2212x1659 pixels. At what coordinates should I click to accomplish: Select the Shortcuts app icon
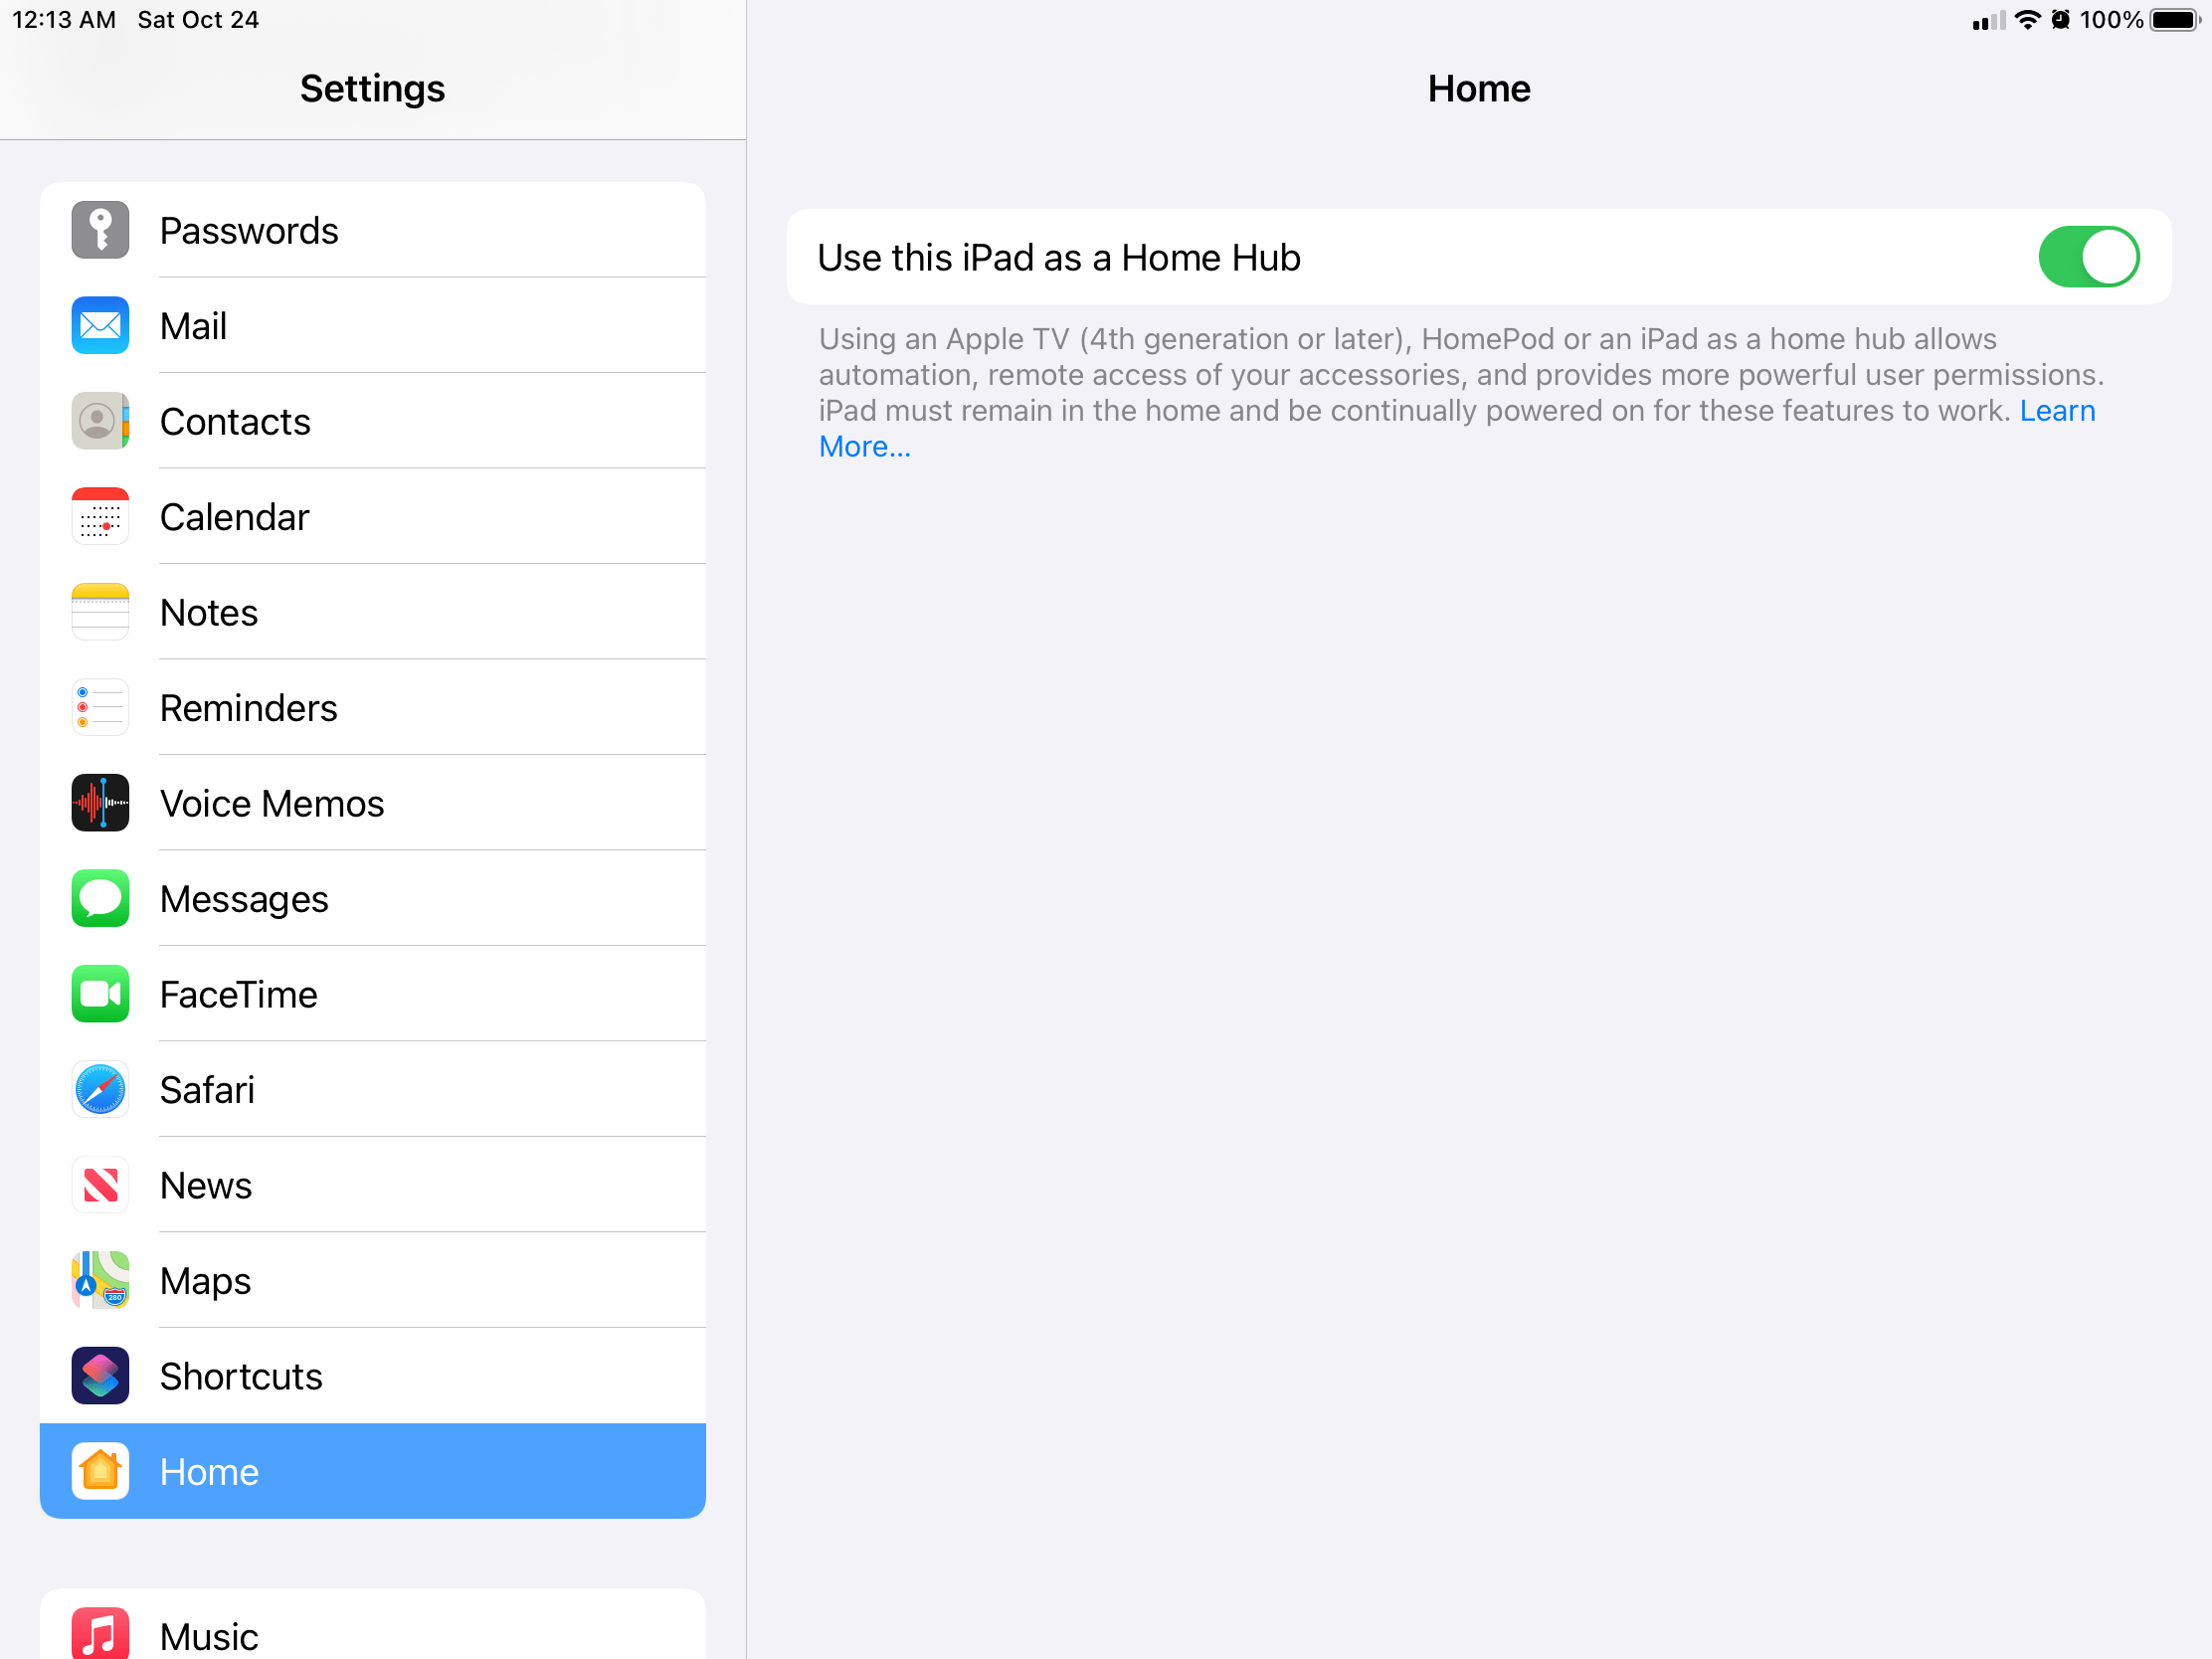pos(99,1375)
